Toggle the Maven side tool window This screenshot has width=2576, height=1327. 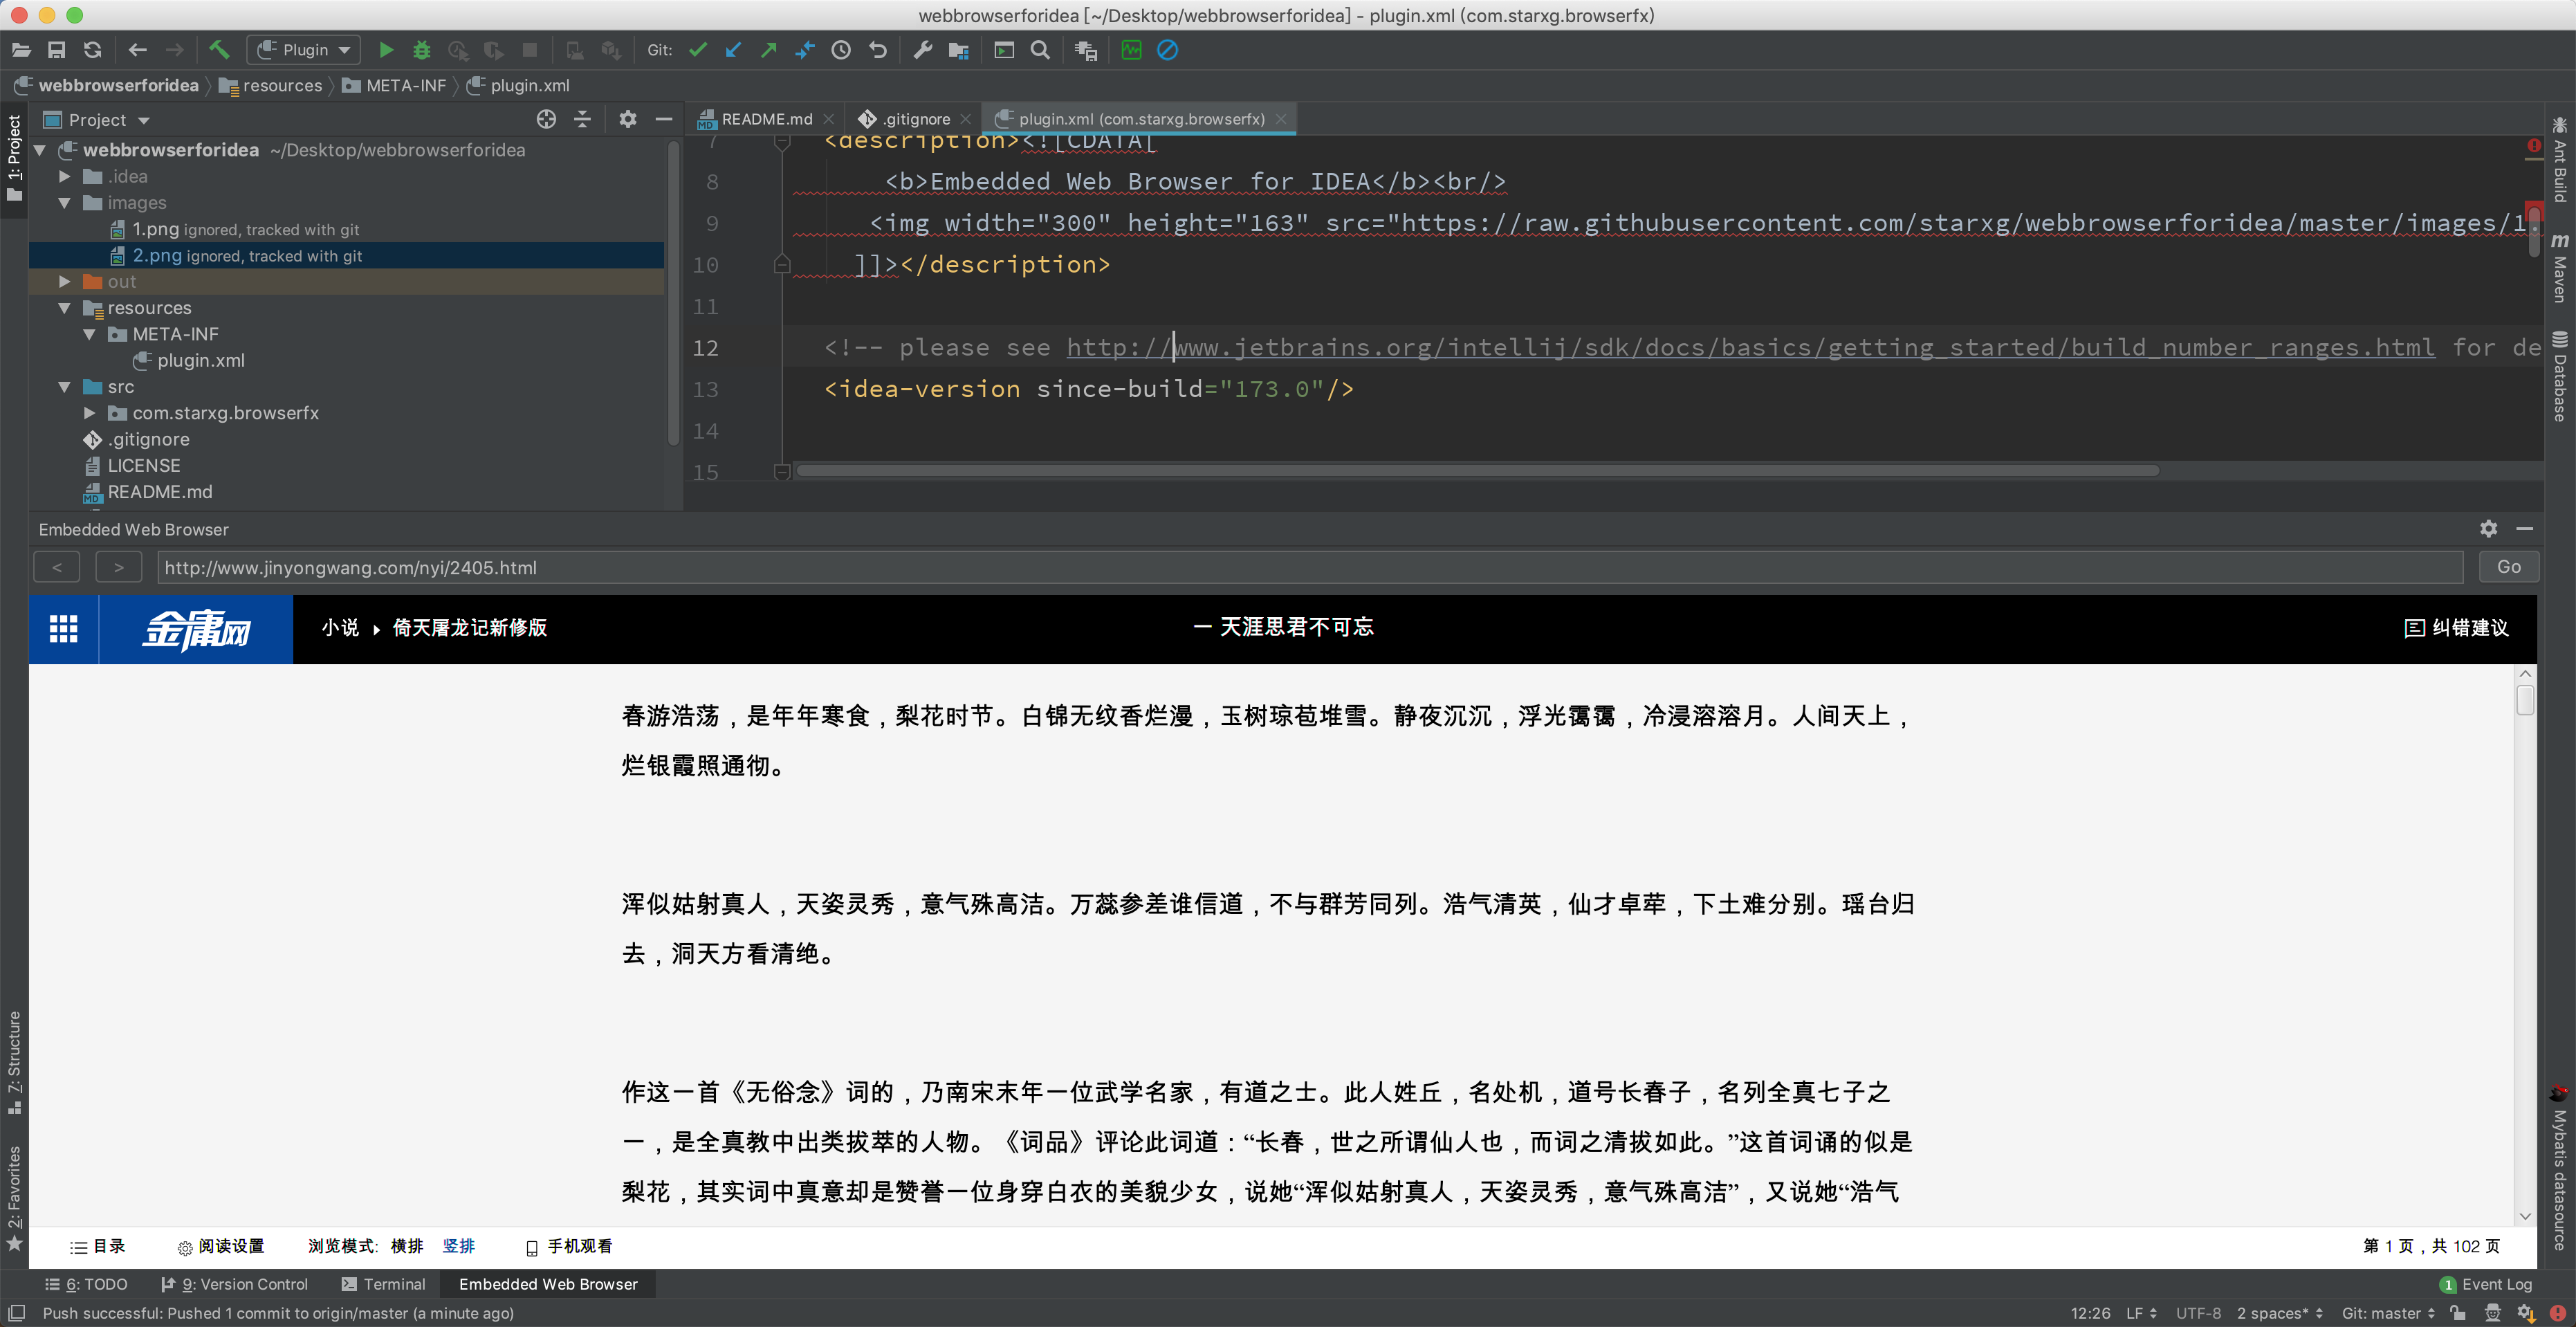(x=2560, y=267)
